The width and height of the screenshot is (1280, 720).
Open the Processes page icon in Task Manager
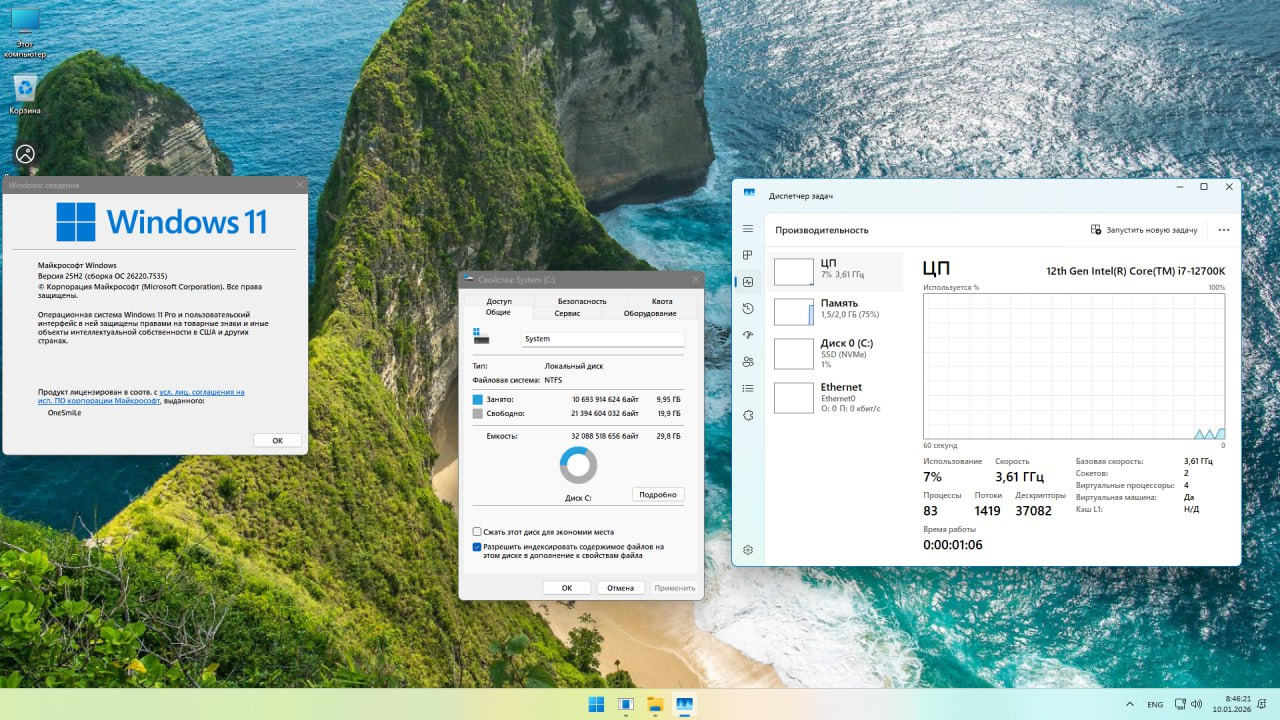pyautogui.click(x=748, y=256)
